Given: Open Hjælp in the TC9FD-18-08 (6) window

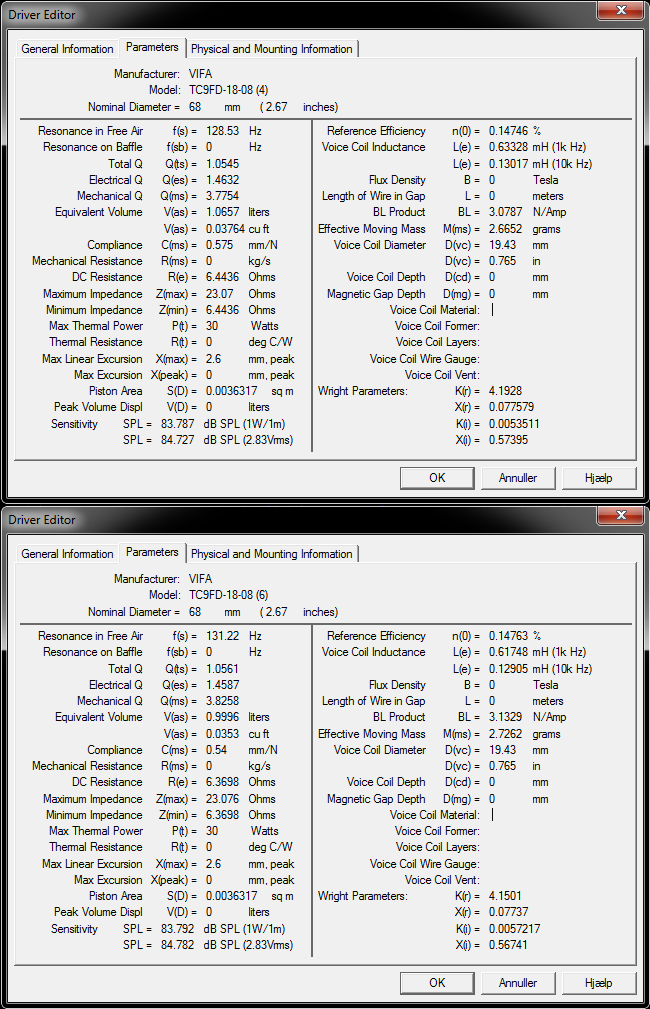Looking at the screenshot, I should (x=599, y=983).
